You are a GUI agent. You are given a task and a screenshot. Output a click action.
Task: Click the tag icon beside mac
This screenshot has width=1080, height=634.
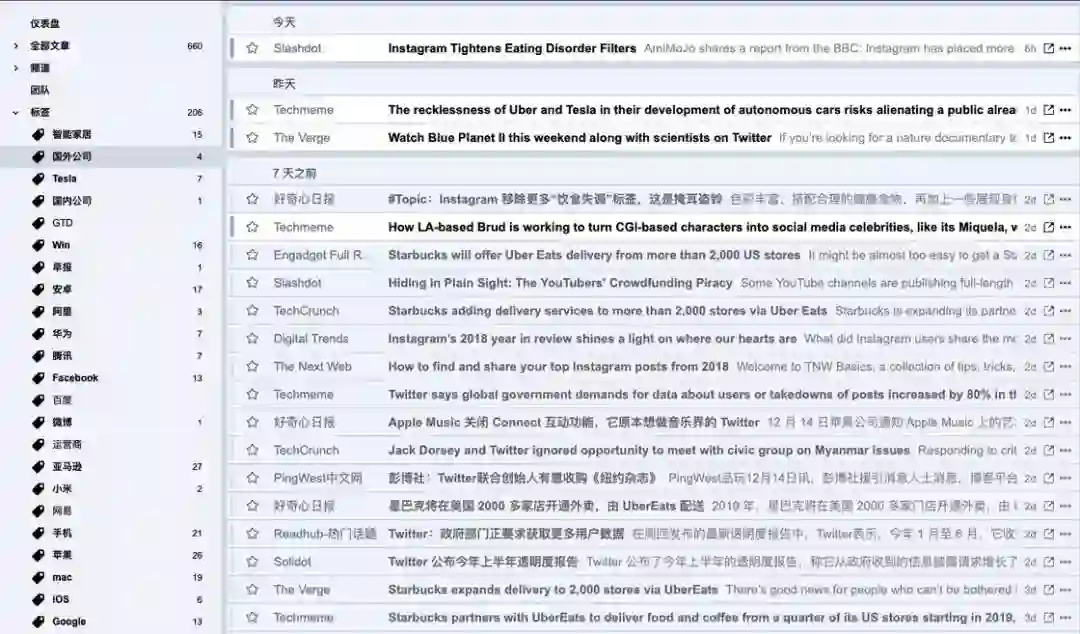(39, 577)
